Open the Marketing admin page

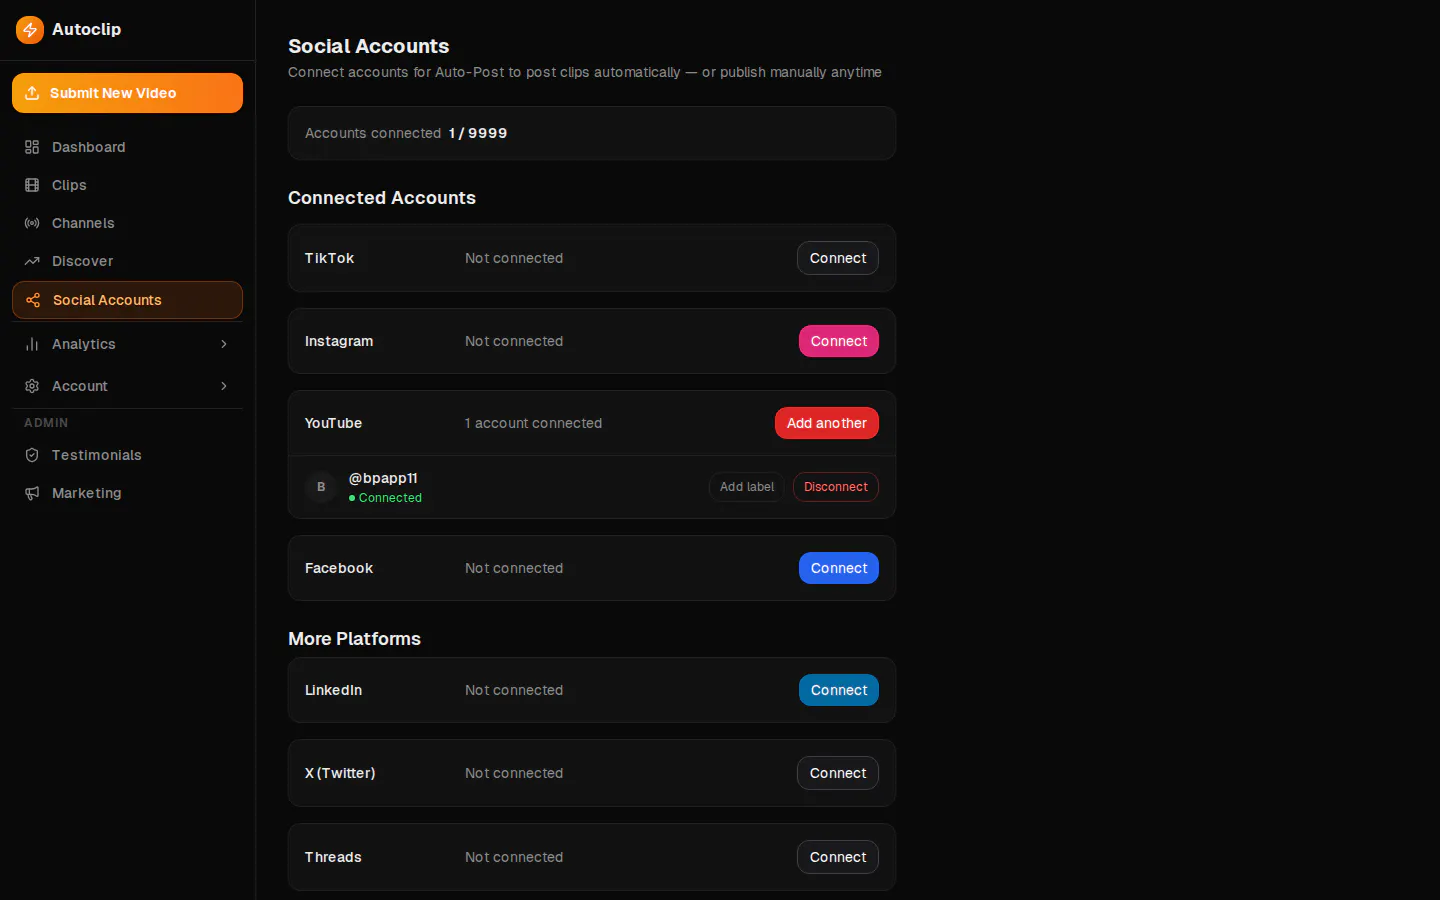[x=127, y=493]
